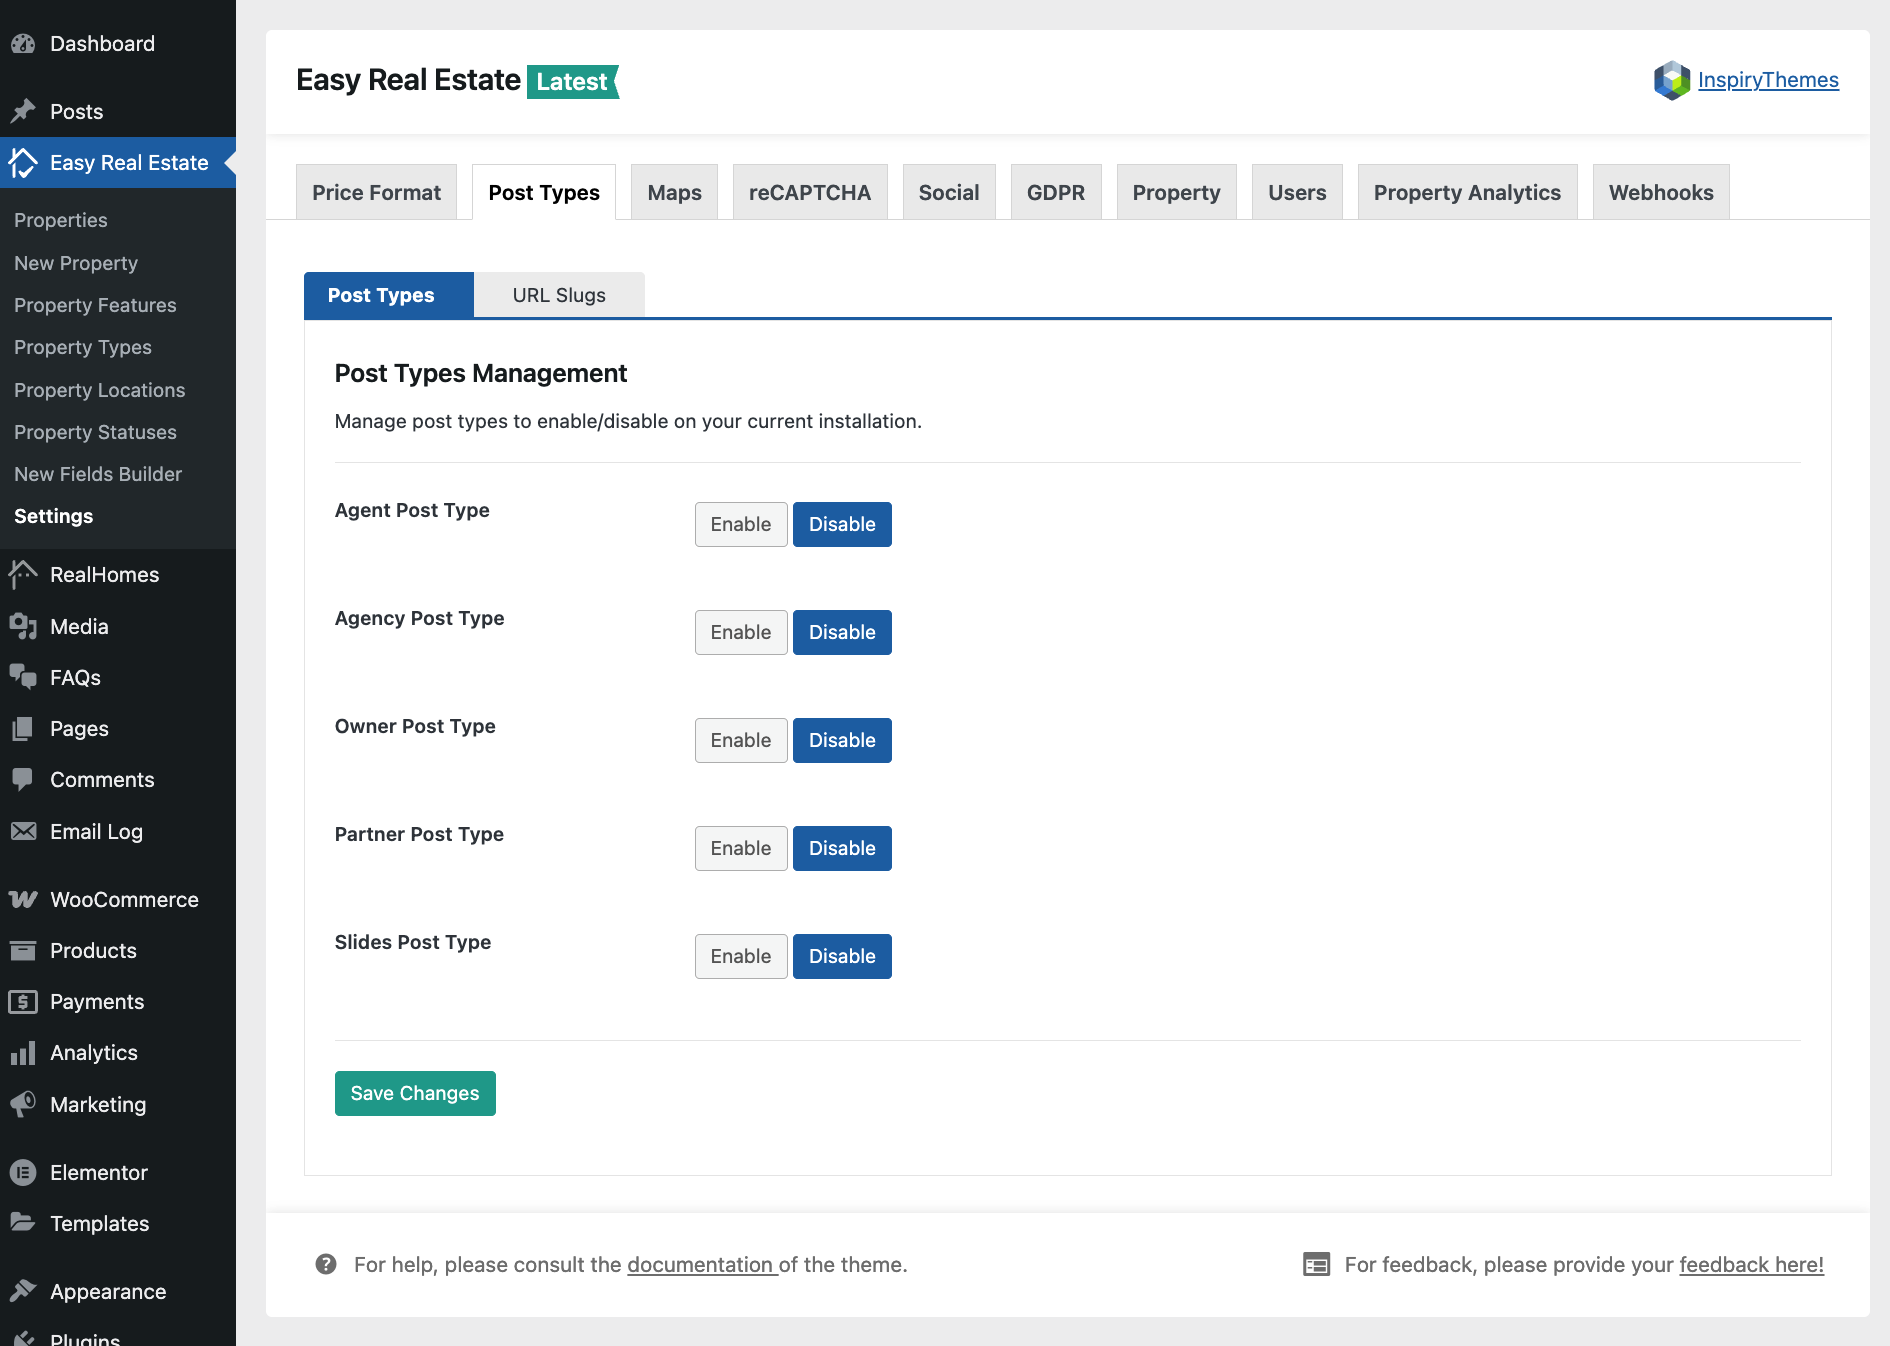
Task: Follow the feedback here link
Action: (1751, 1264)
